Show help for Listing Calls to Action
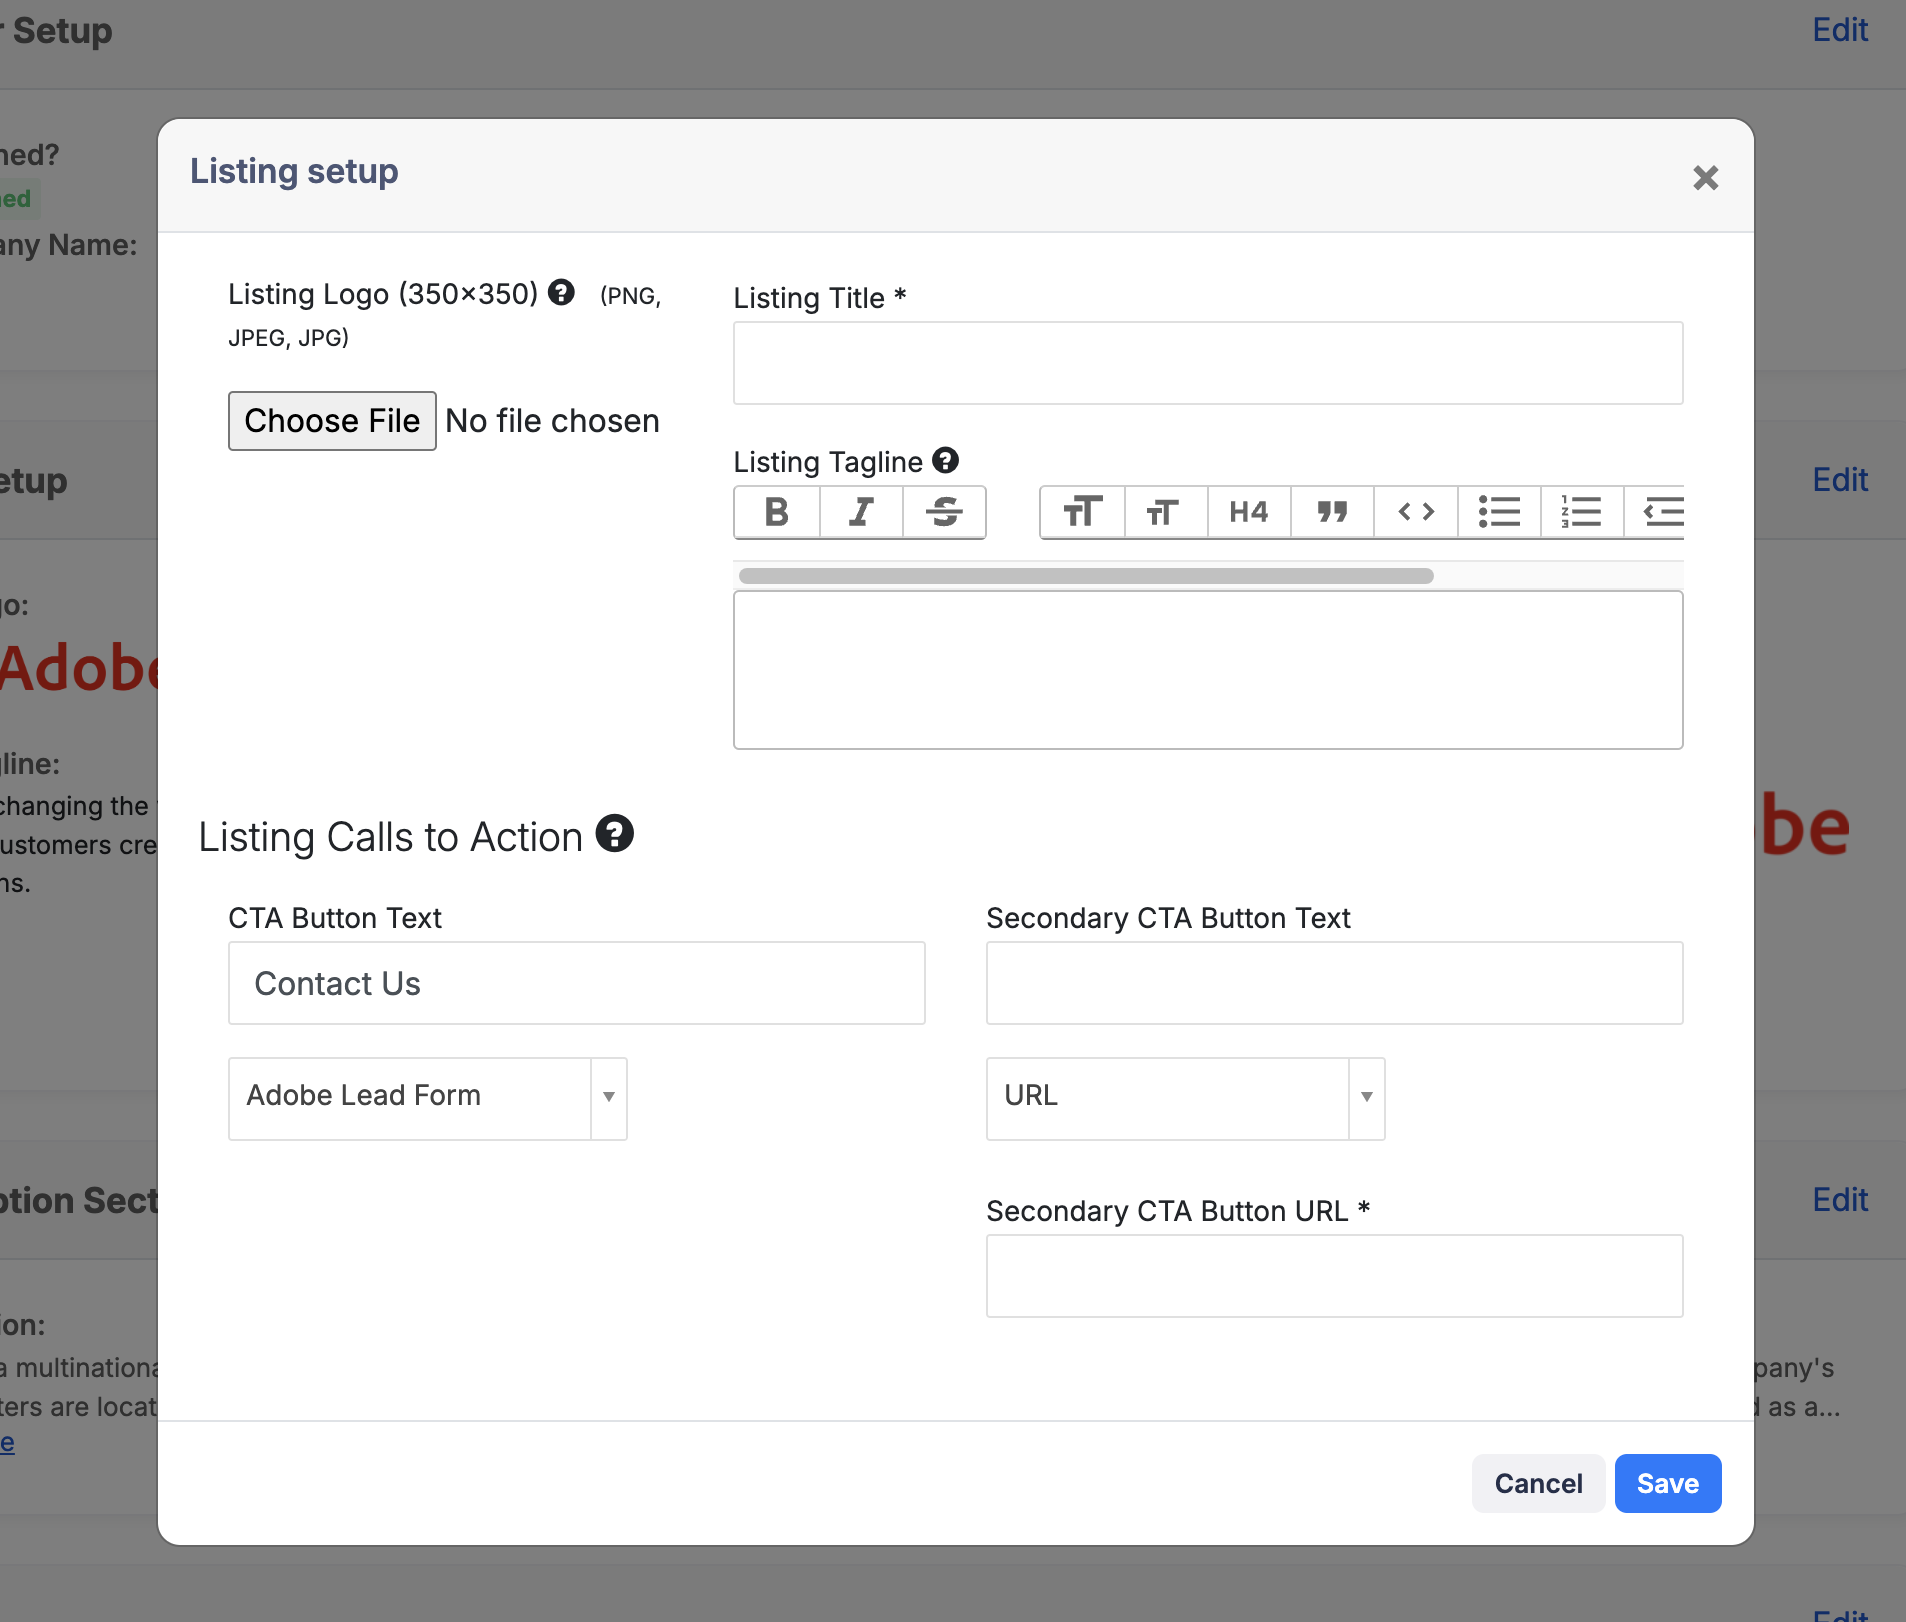Image resolution: width=1906 pixels, height=1622 pixels. coord(615,833)
